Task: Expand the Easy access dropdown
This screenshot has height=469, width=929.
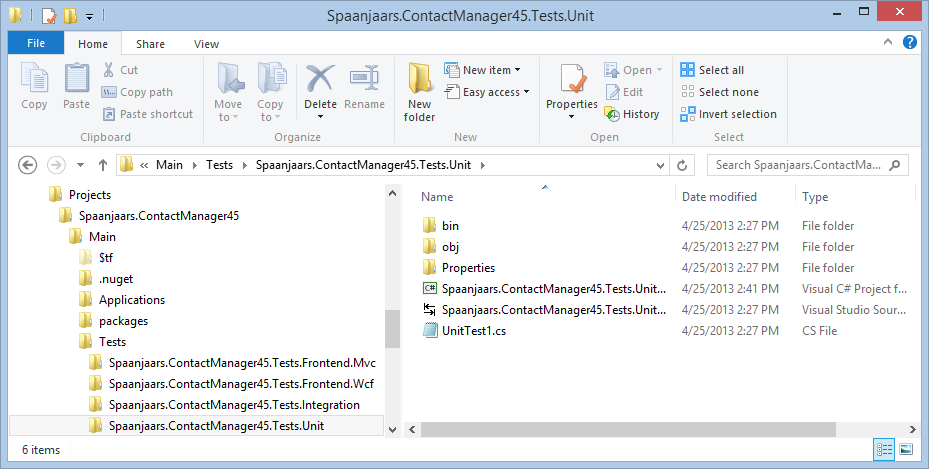Action: tap(495, 92)
